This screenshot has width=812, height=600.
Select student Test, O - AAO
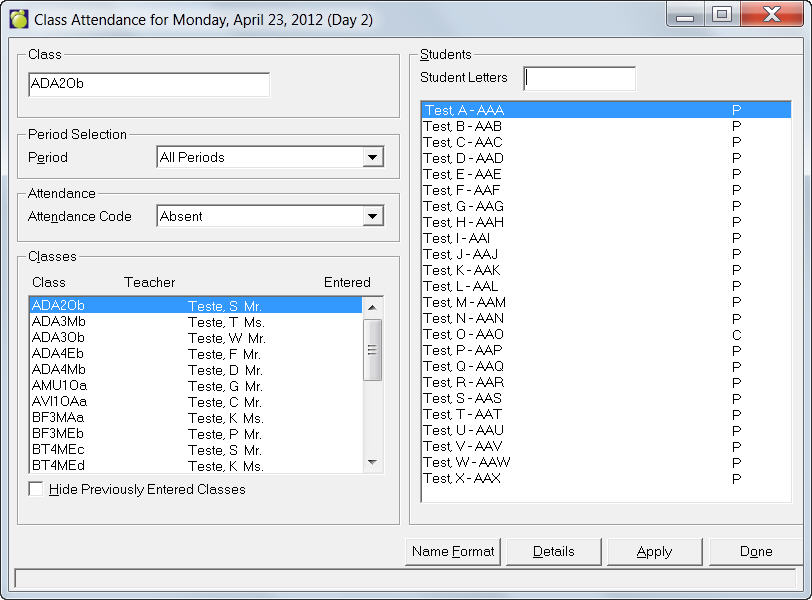pos(463,334)
